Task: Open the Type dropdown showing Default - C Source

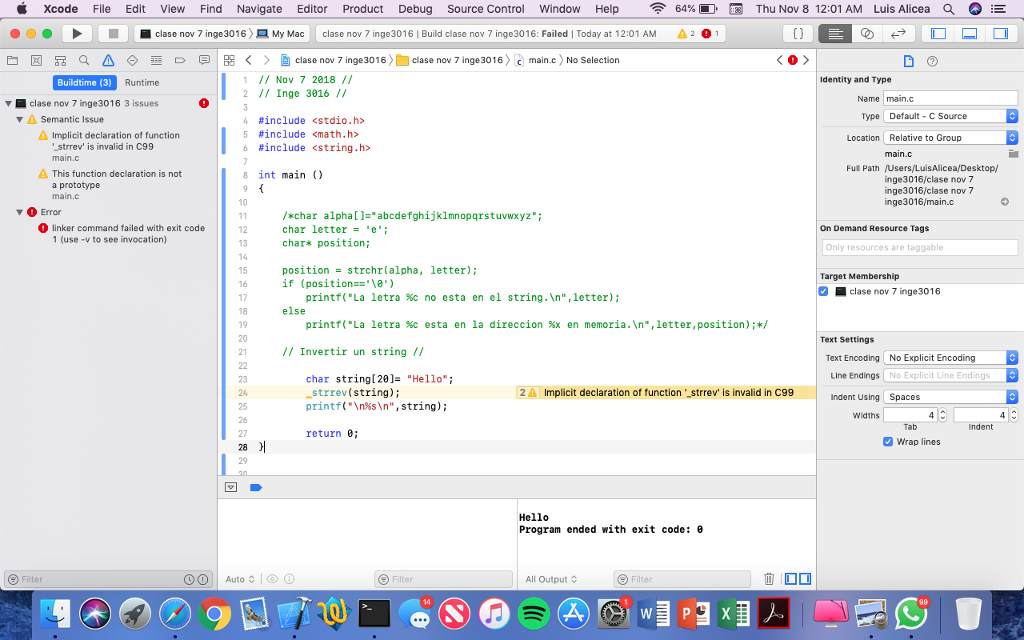Action: coord(950,114)
